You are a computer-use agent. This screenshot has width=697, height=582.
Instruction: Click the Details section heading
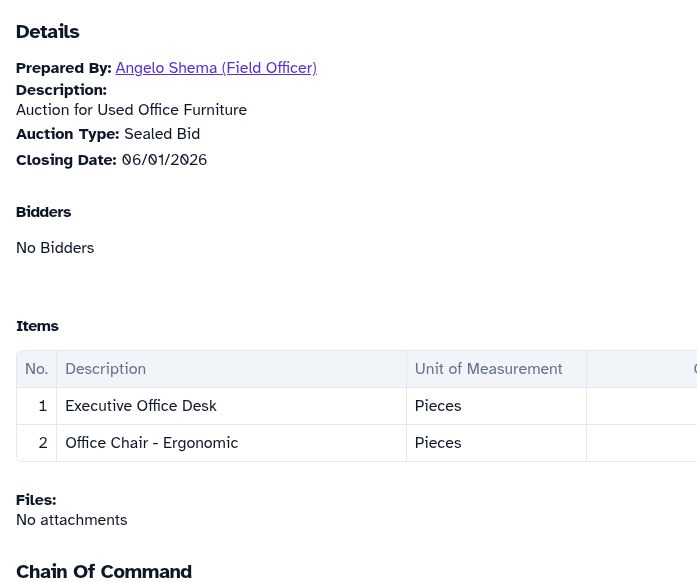tap(47, 32)
